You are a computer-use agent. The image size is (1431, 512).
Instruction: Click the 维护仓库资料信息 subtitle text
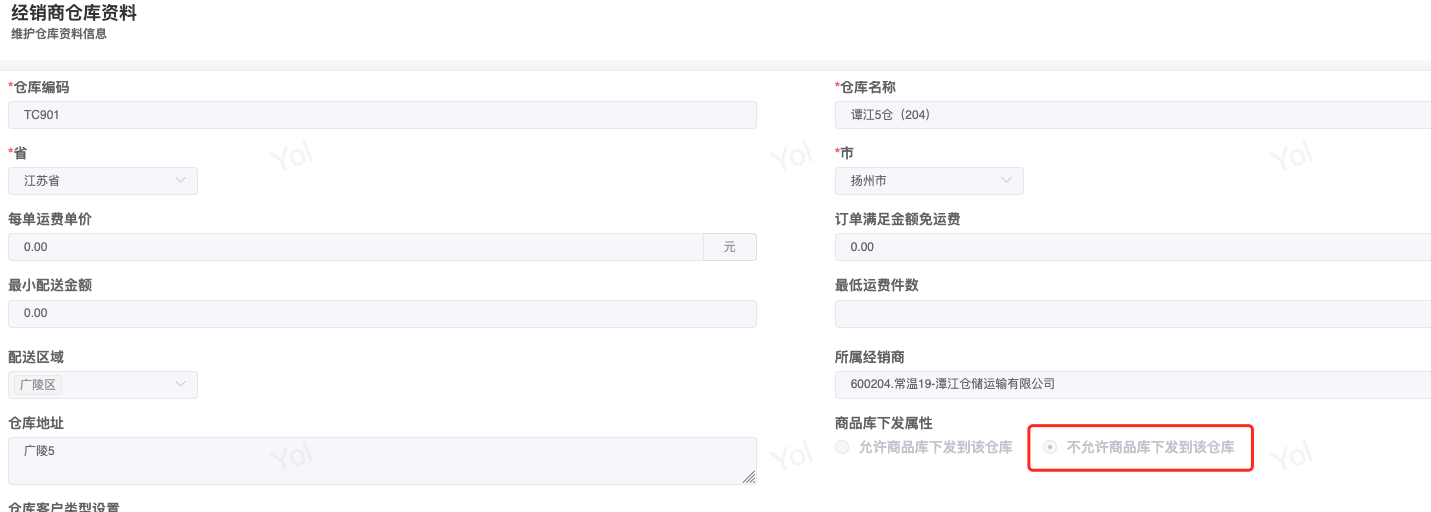click(59, 34)
